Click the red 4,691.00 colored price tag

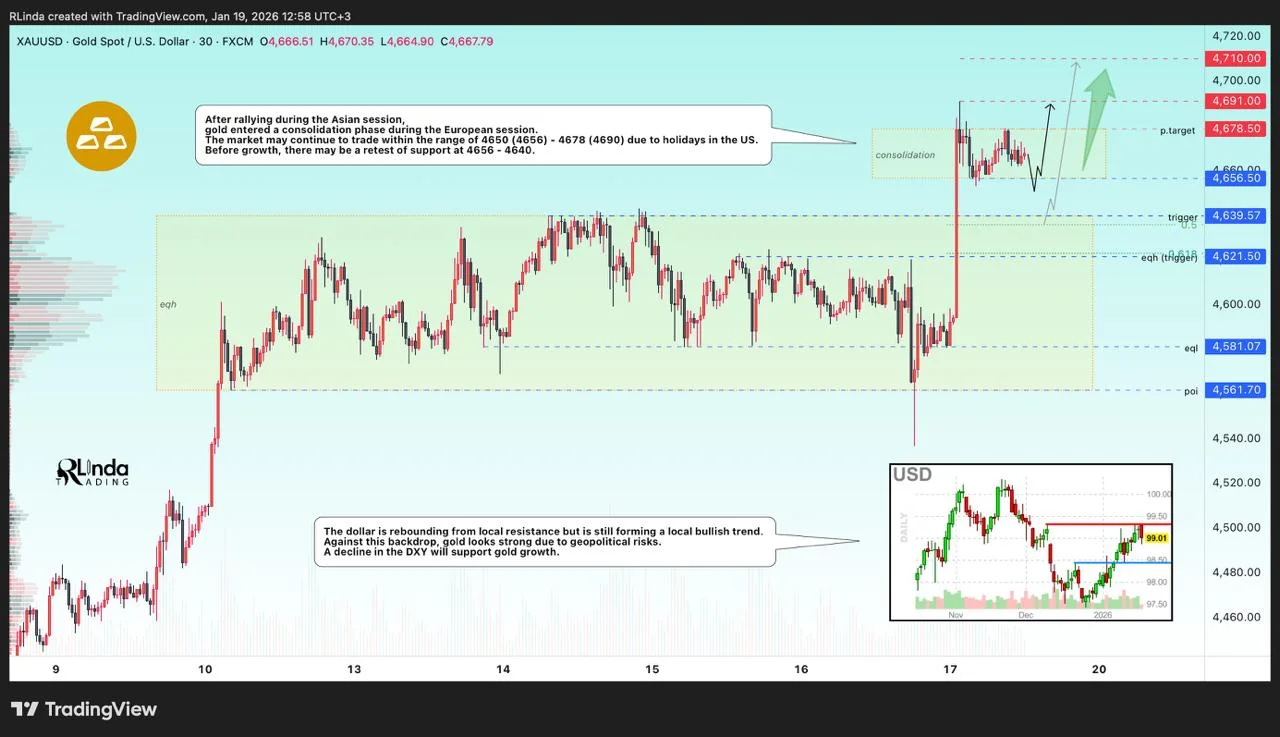click(x=1236, y=101)
